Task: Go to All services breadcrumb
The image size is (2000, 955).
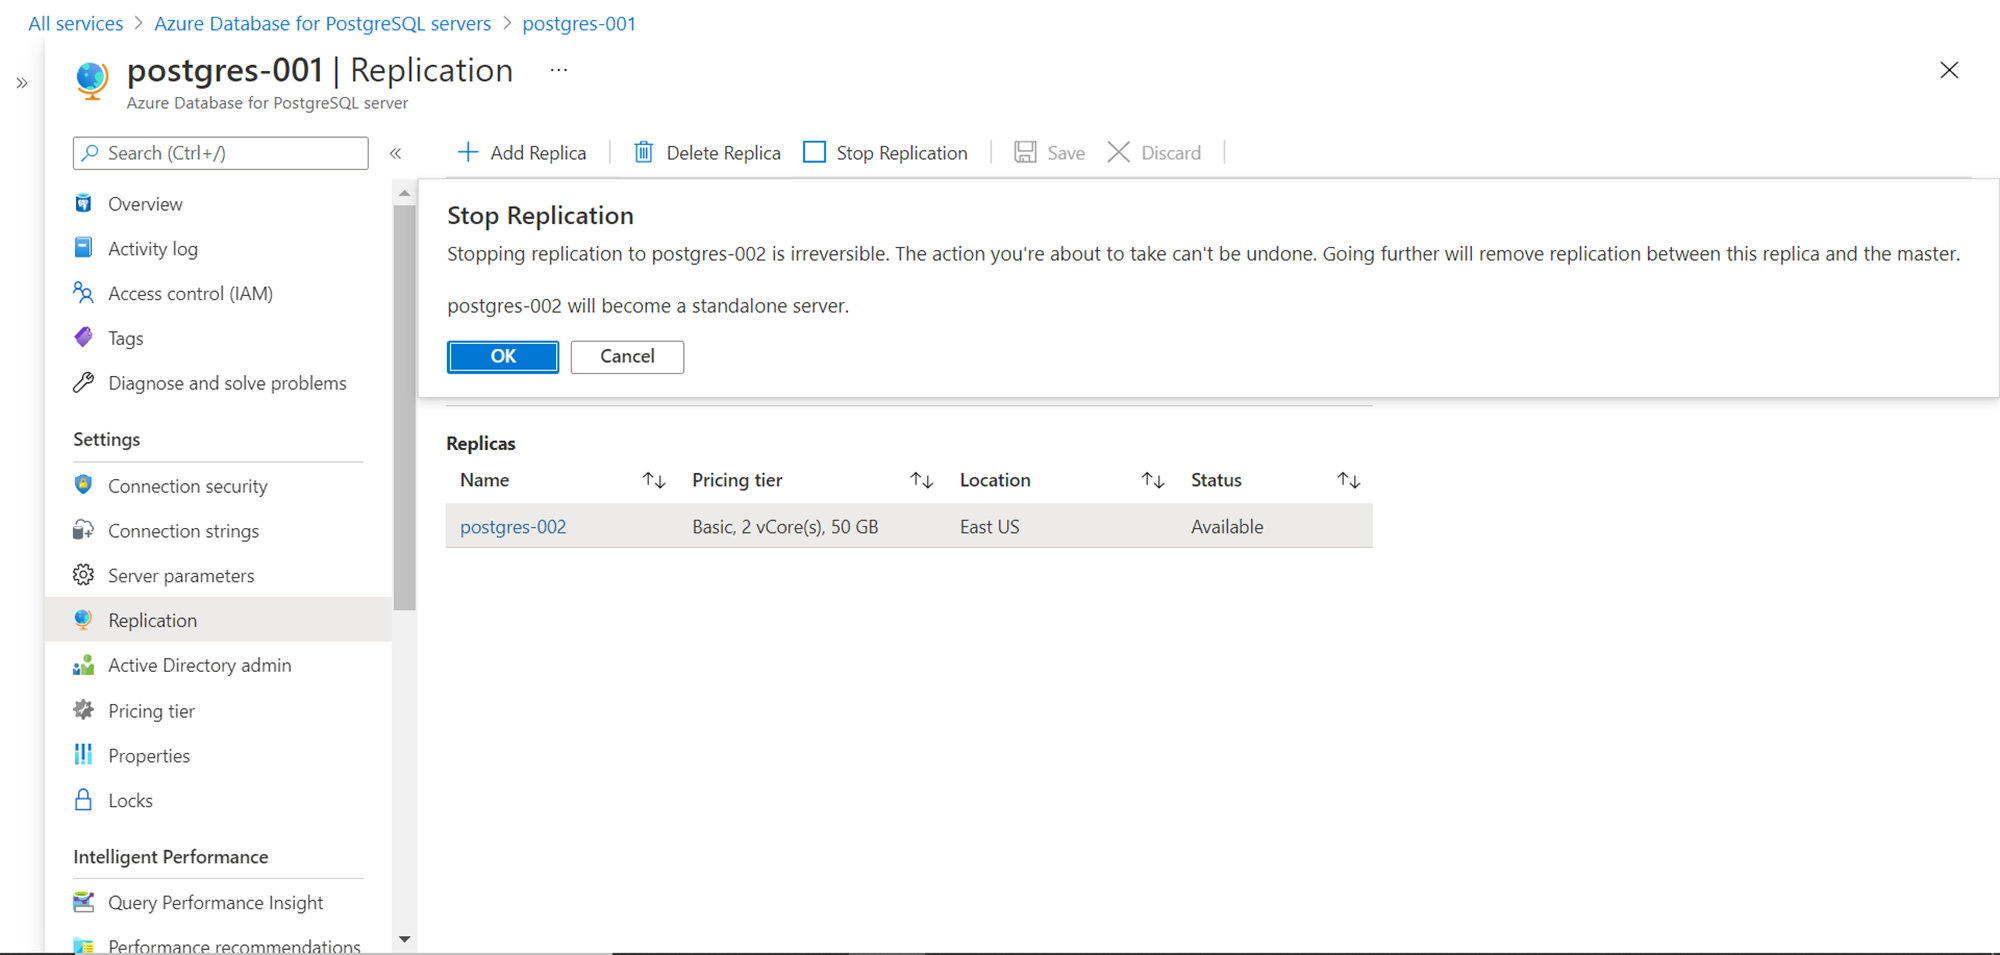Action: [x=76, y=23]
